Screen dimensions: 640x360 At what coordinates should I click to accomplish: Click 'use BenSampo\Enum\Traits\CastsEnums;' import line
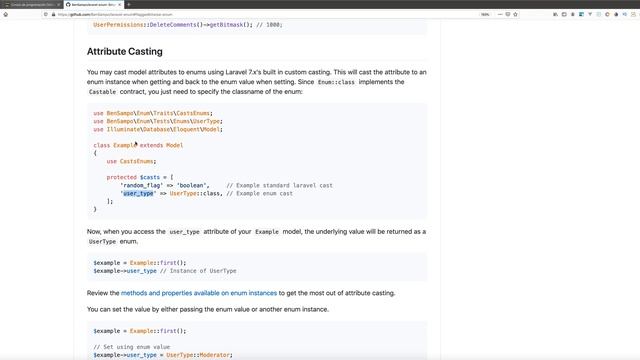(x=153, y=113)
